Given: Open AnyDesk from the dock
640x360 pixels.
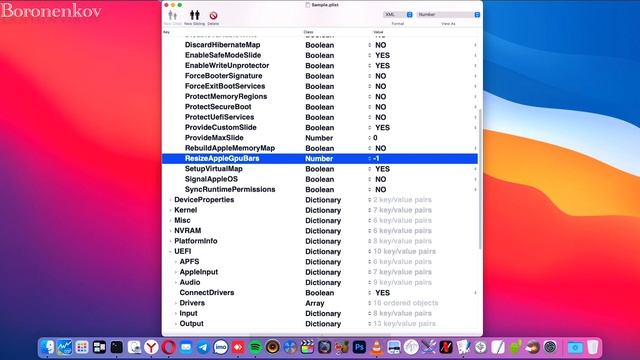Looking at the screenshot, I should point(238,347).
